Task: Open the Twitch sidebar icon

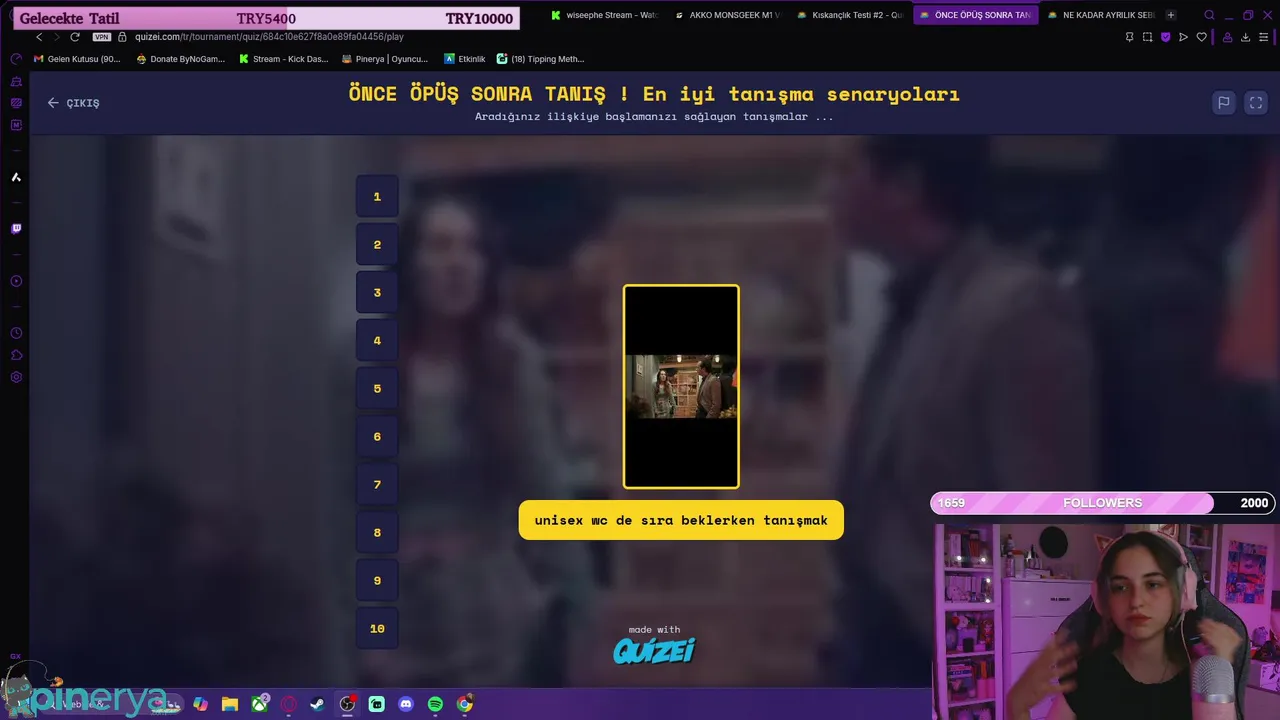Action: (16, 229)
